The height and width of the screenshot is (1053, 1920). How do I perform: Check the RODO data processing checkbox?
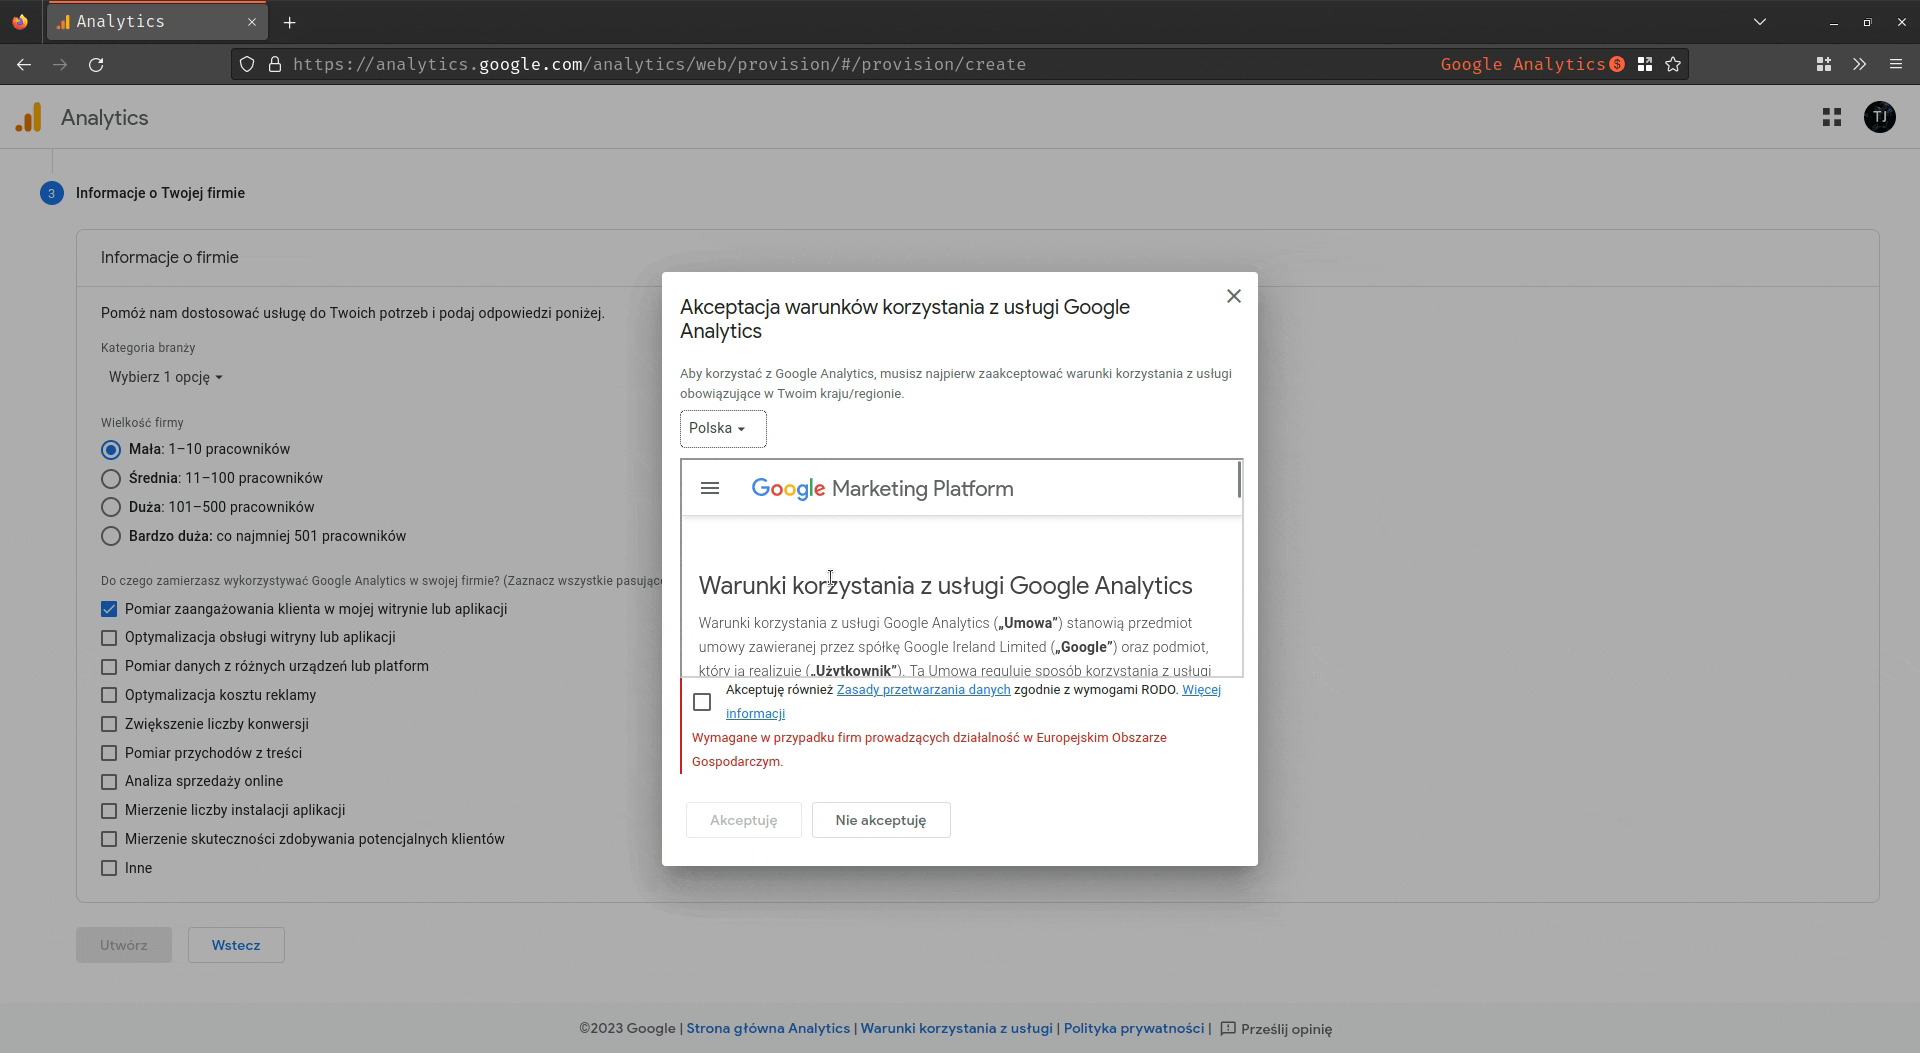click(x=702, y=702)
